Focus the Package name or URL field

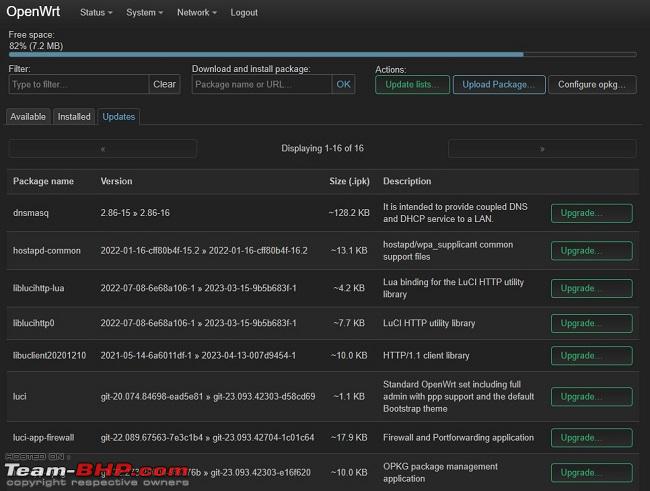click(x=262, y=84)
